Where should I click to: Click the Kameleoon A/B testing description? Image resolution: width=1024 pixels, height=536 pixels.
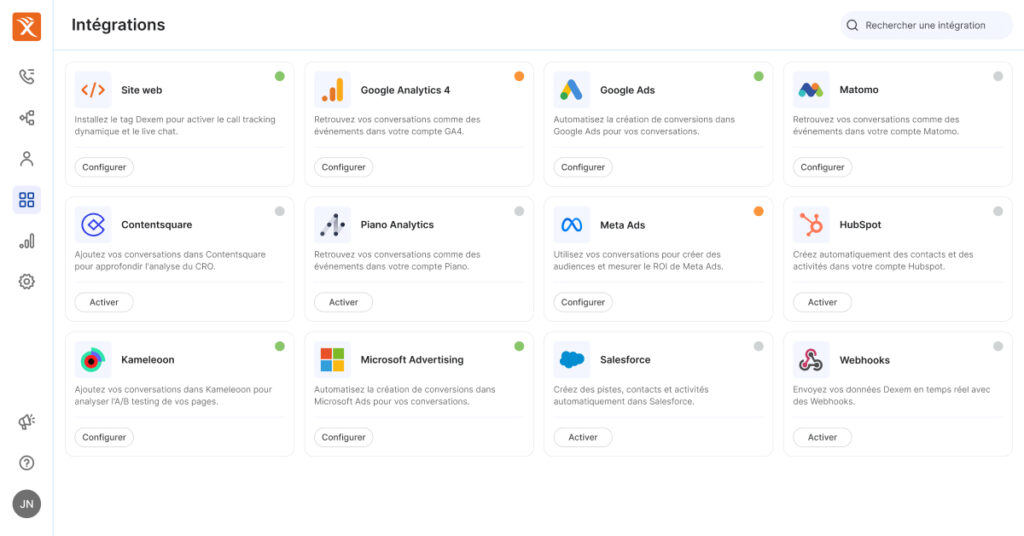coord(173,396)
